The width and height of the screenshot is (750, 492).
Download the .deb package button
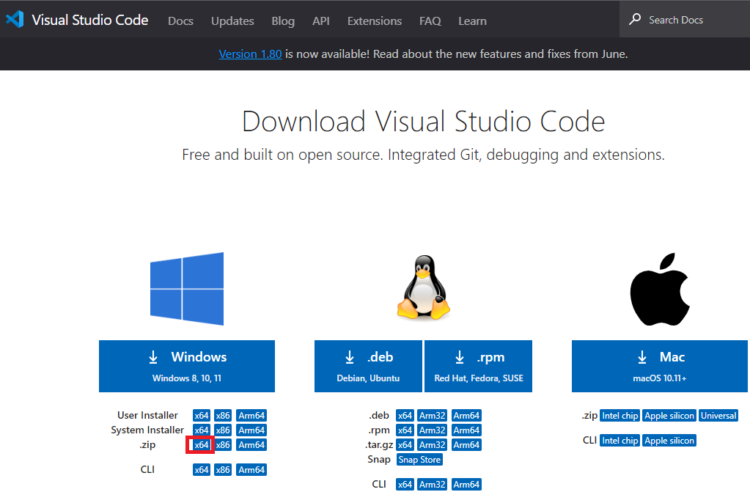368,366
